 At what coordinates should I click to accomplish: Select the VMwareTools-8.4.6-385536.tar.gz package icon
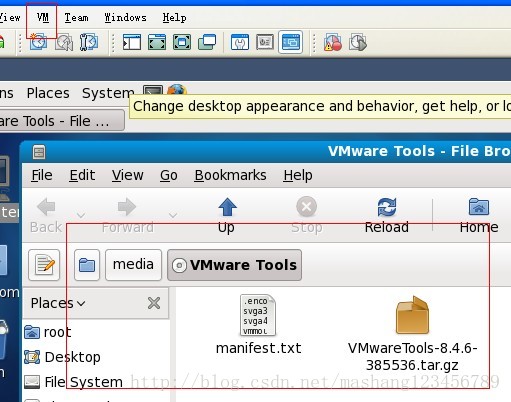(412, 315)
